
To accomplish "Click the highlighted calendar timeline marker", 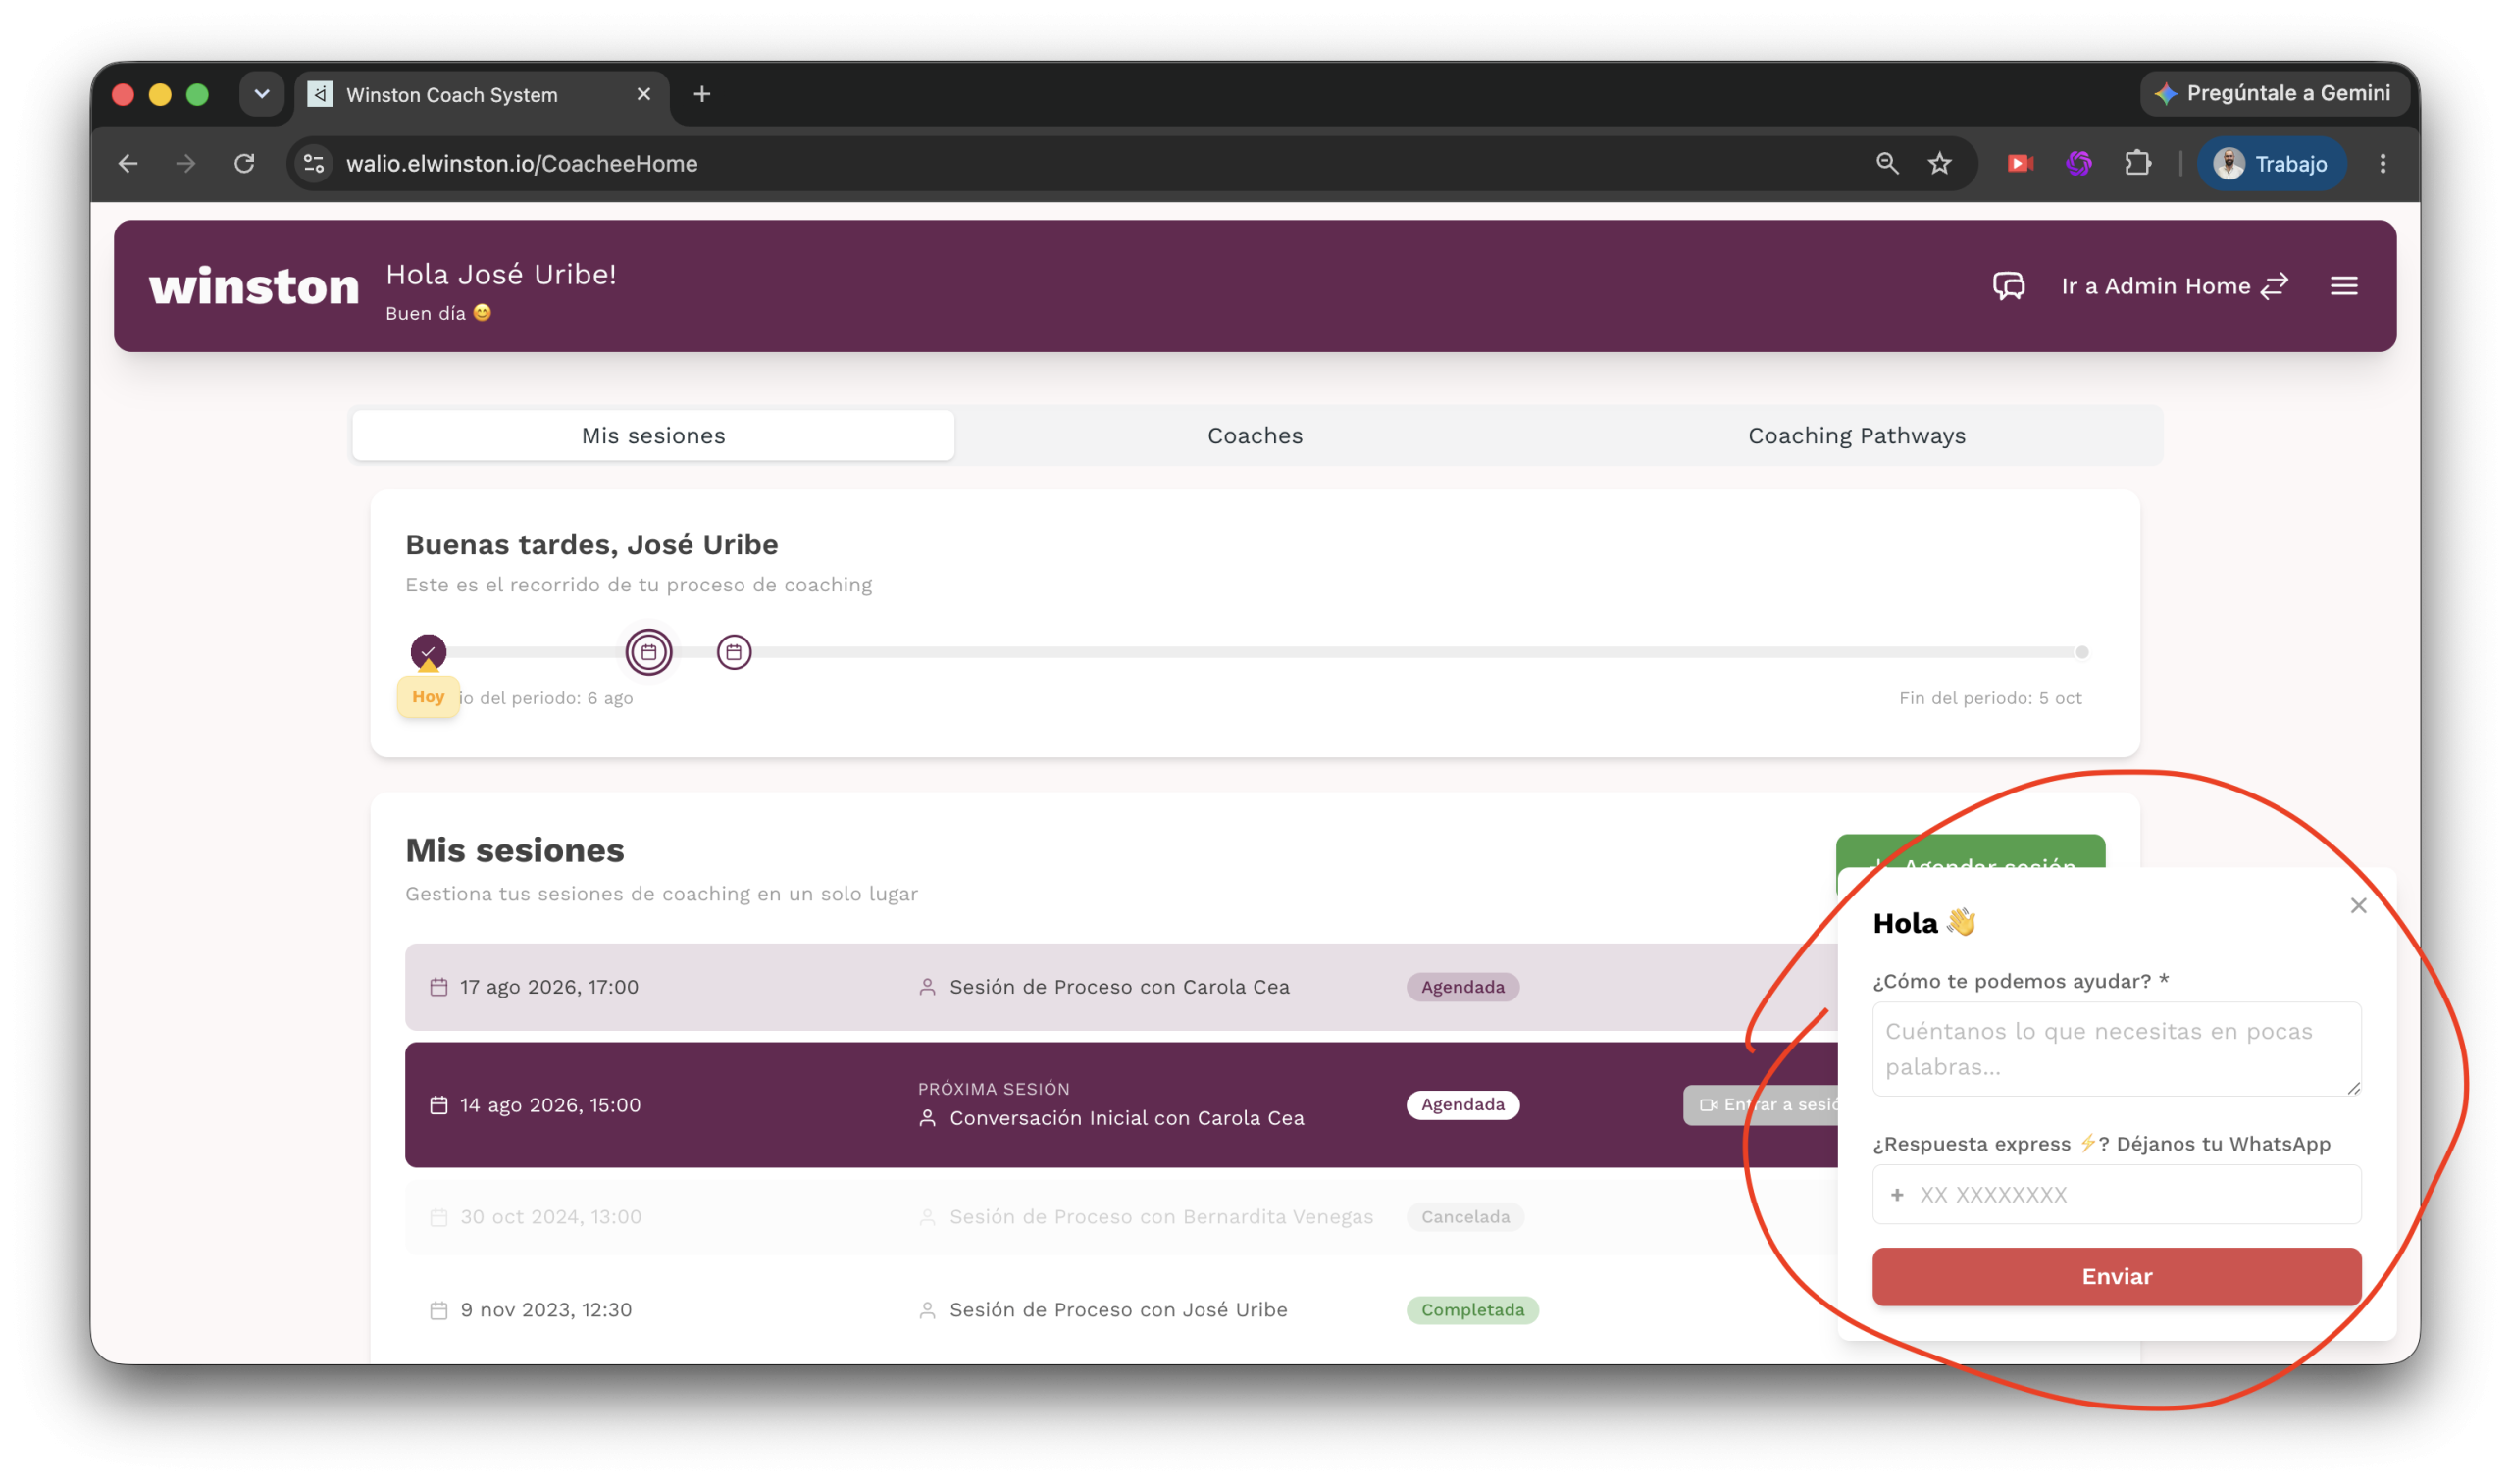I will coord(649,652).
